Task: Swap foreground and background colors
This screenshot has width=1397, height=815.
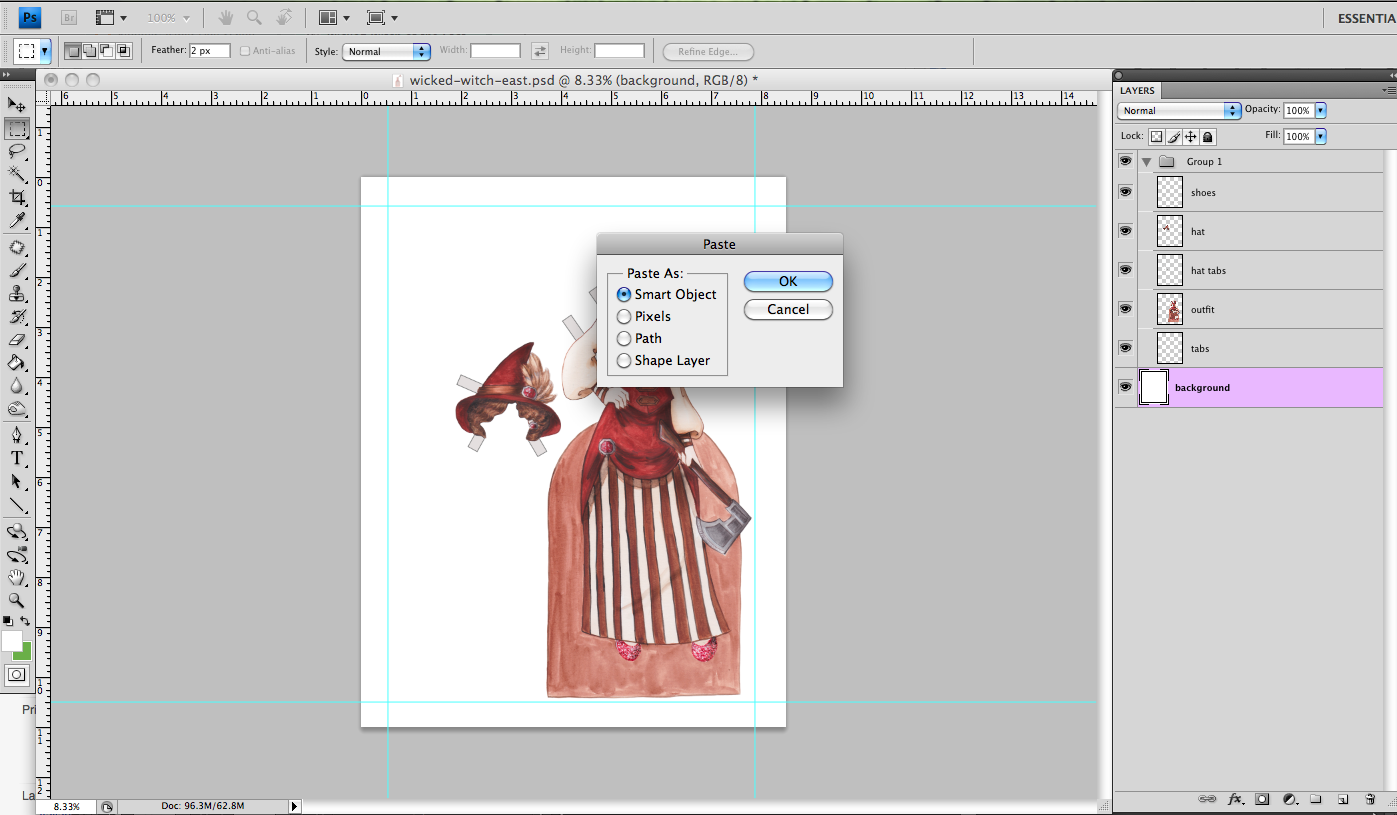Action: (25, 621)
